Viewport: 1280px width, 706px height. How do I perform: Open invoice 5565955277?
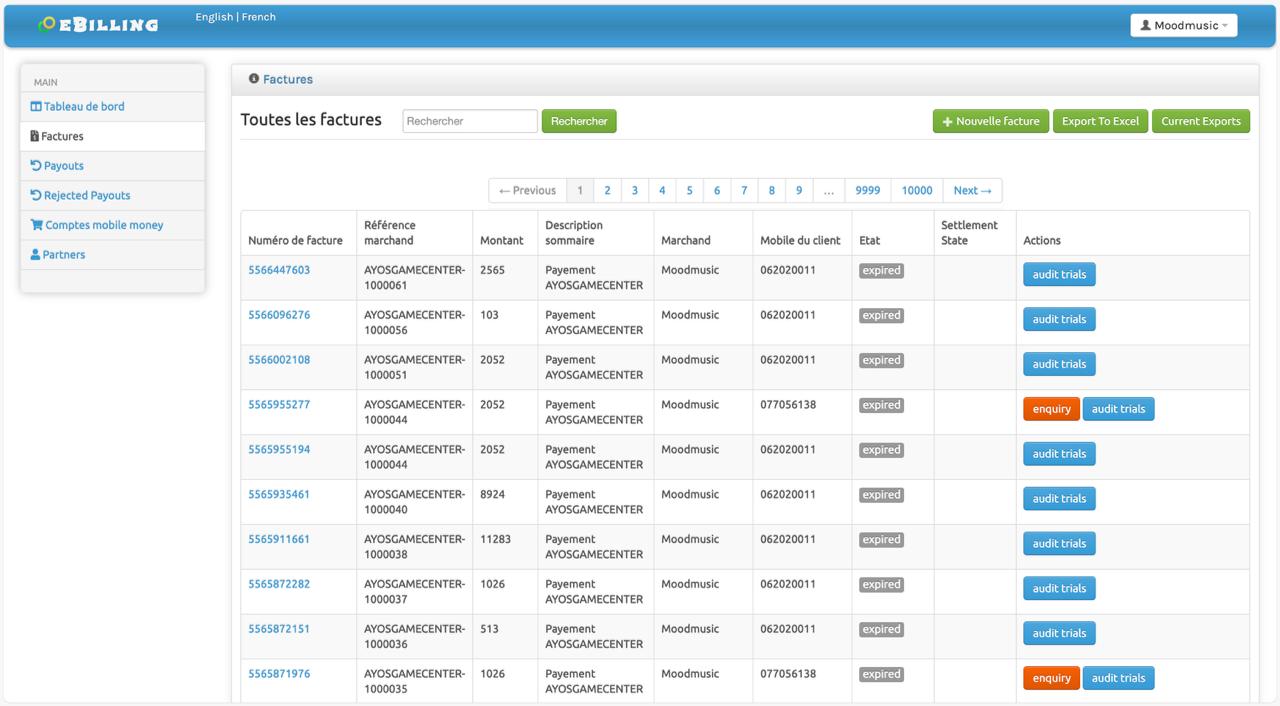click(x=279, y=405)
